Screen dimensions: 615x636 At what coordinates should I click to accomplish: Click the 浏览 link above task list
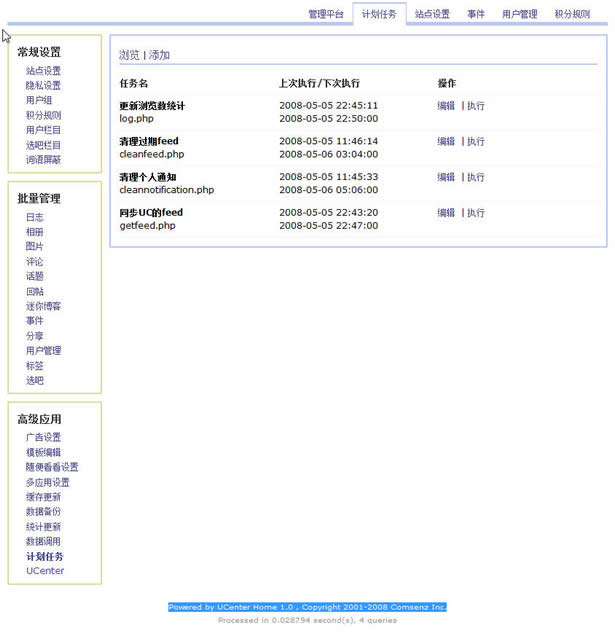click(129, 55)
